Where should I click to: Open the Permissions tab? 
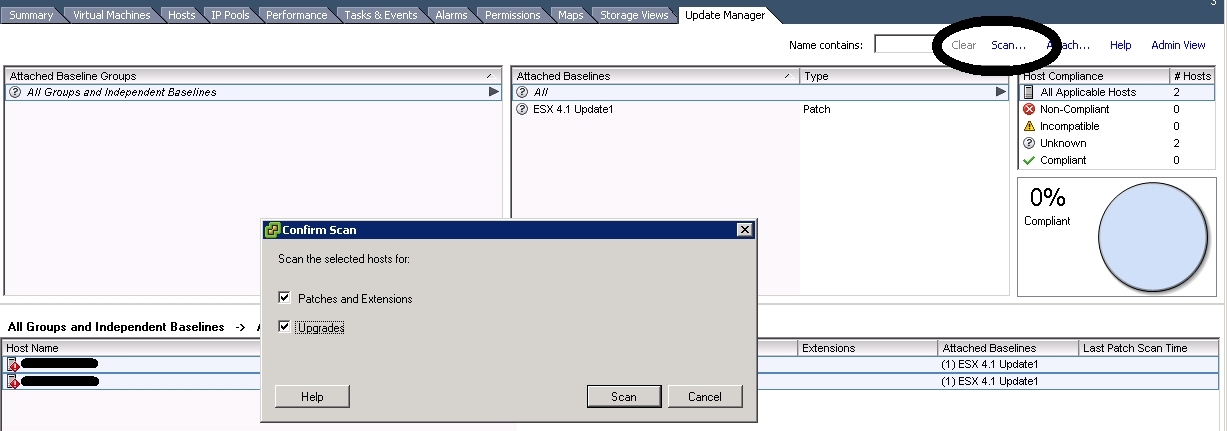[x=513, y=15]
